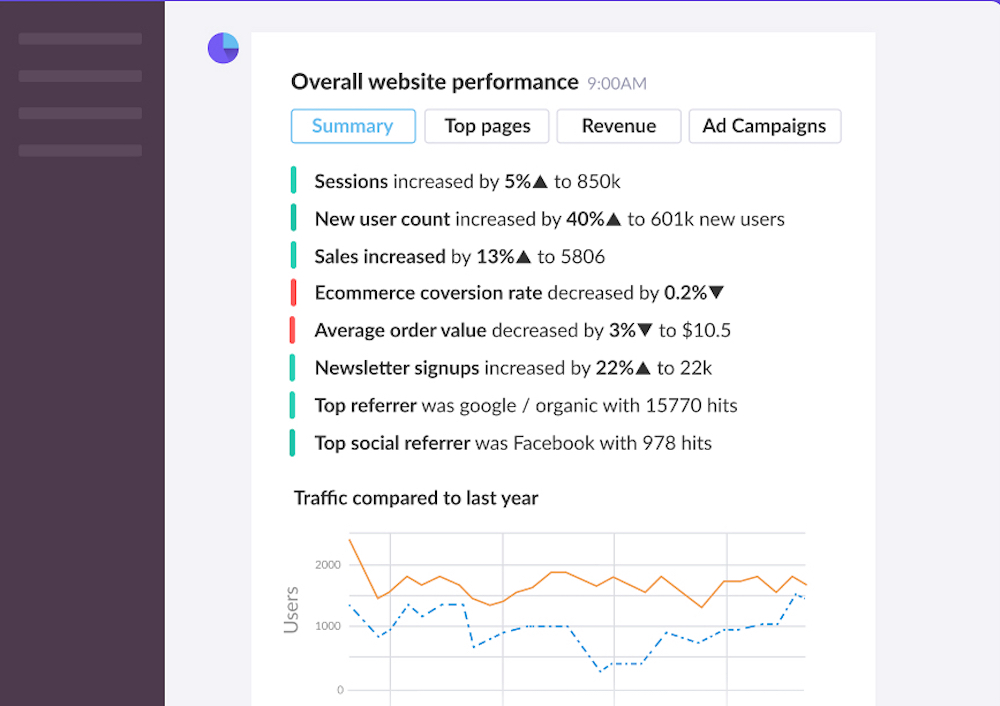The image size is (1000, 706).
Task: Click the purple pie-chart app avatar
Action: coord(223,48)
